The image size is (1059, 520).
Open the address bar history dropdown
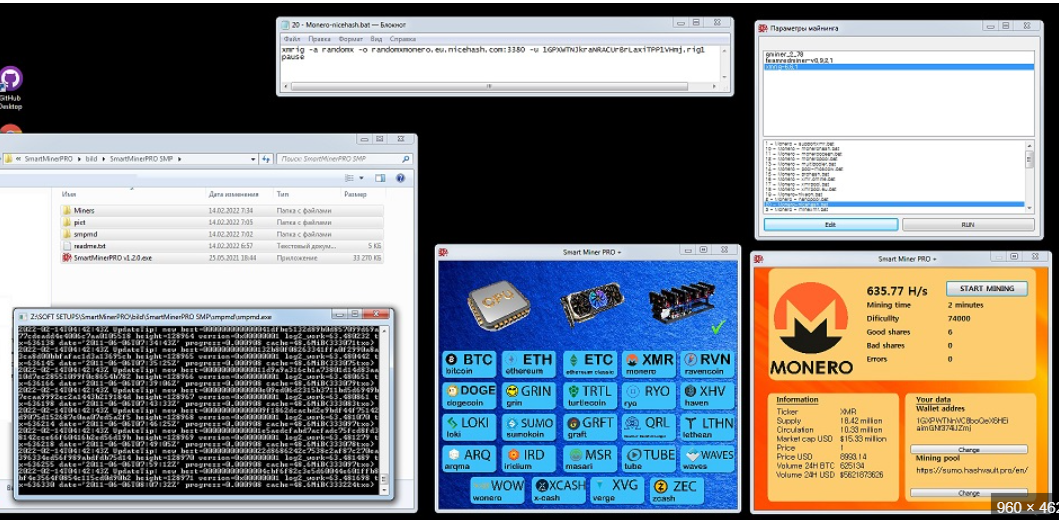click(253, 159)
